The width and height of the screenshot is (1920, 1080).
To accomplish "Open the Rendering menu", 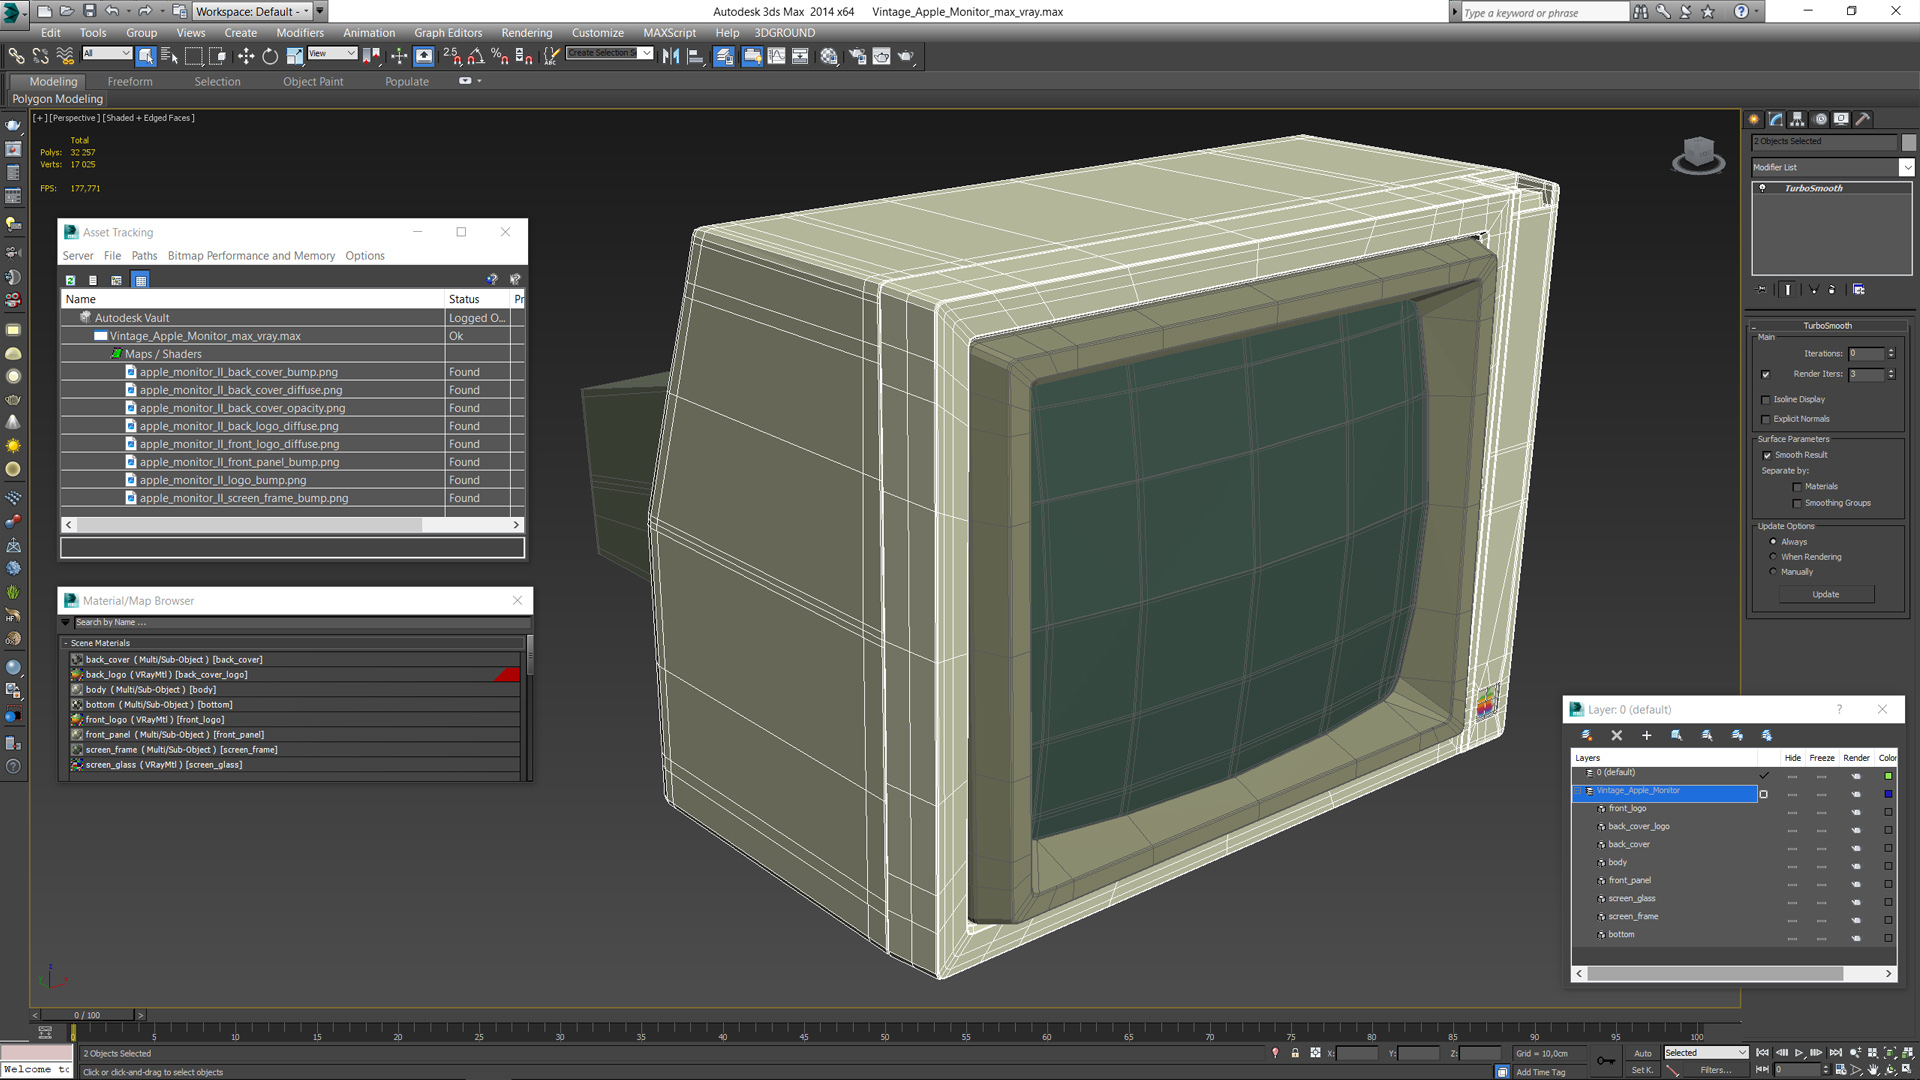I will [x=526, y=33].
